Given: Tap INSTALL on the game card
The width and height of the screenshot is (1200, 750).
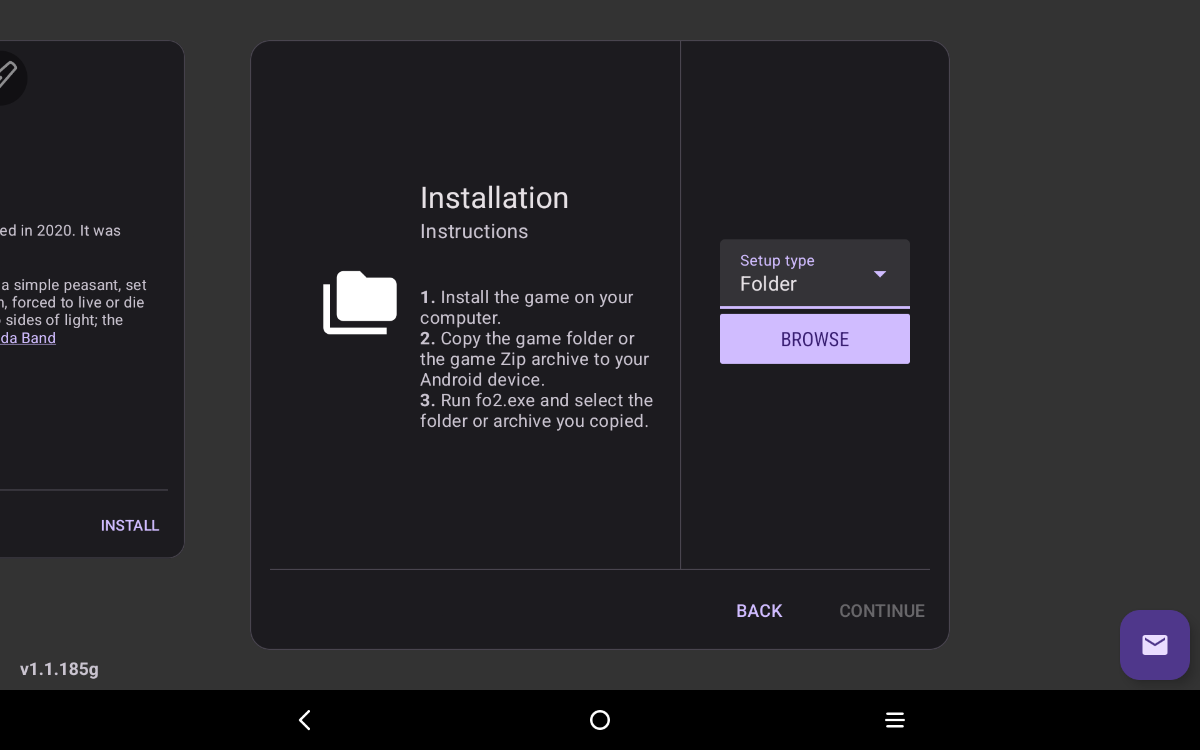Looking at the screenshot, I should [130, 525].
